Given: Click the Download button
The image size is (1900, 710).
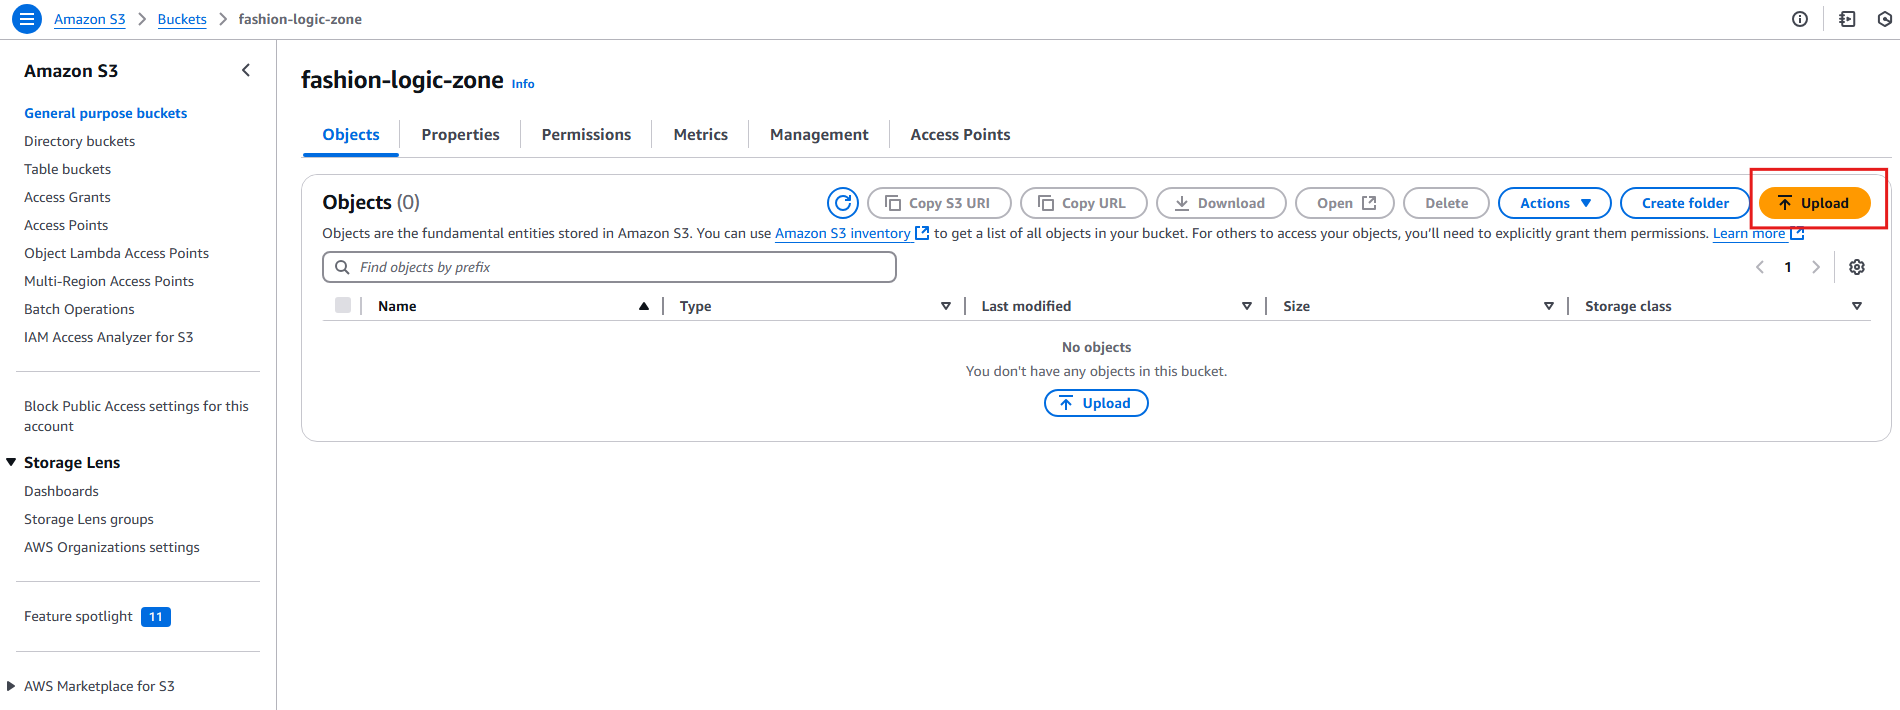Looking at the screenshot, I should [x=1221, y=203].
